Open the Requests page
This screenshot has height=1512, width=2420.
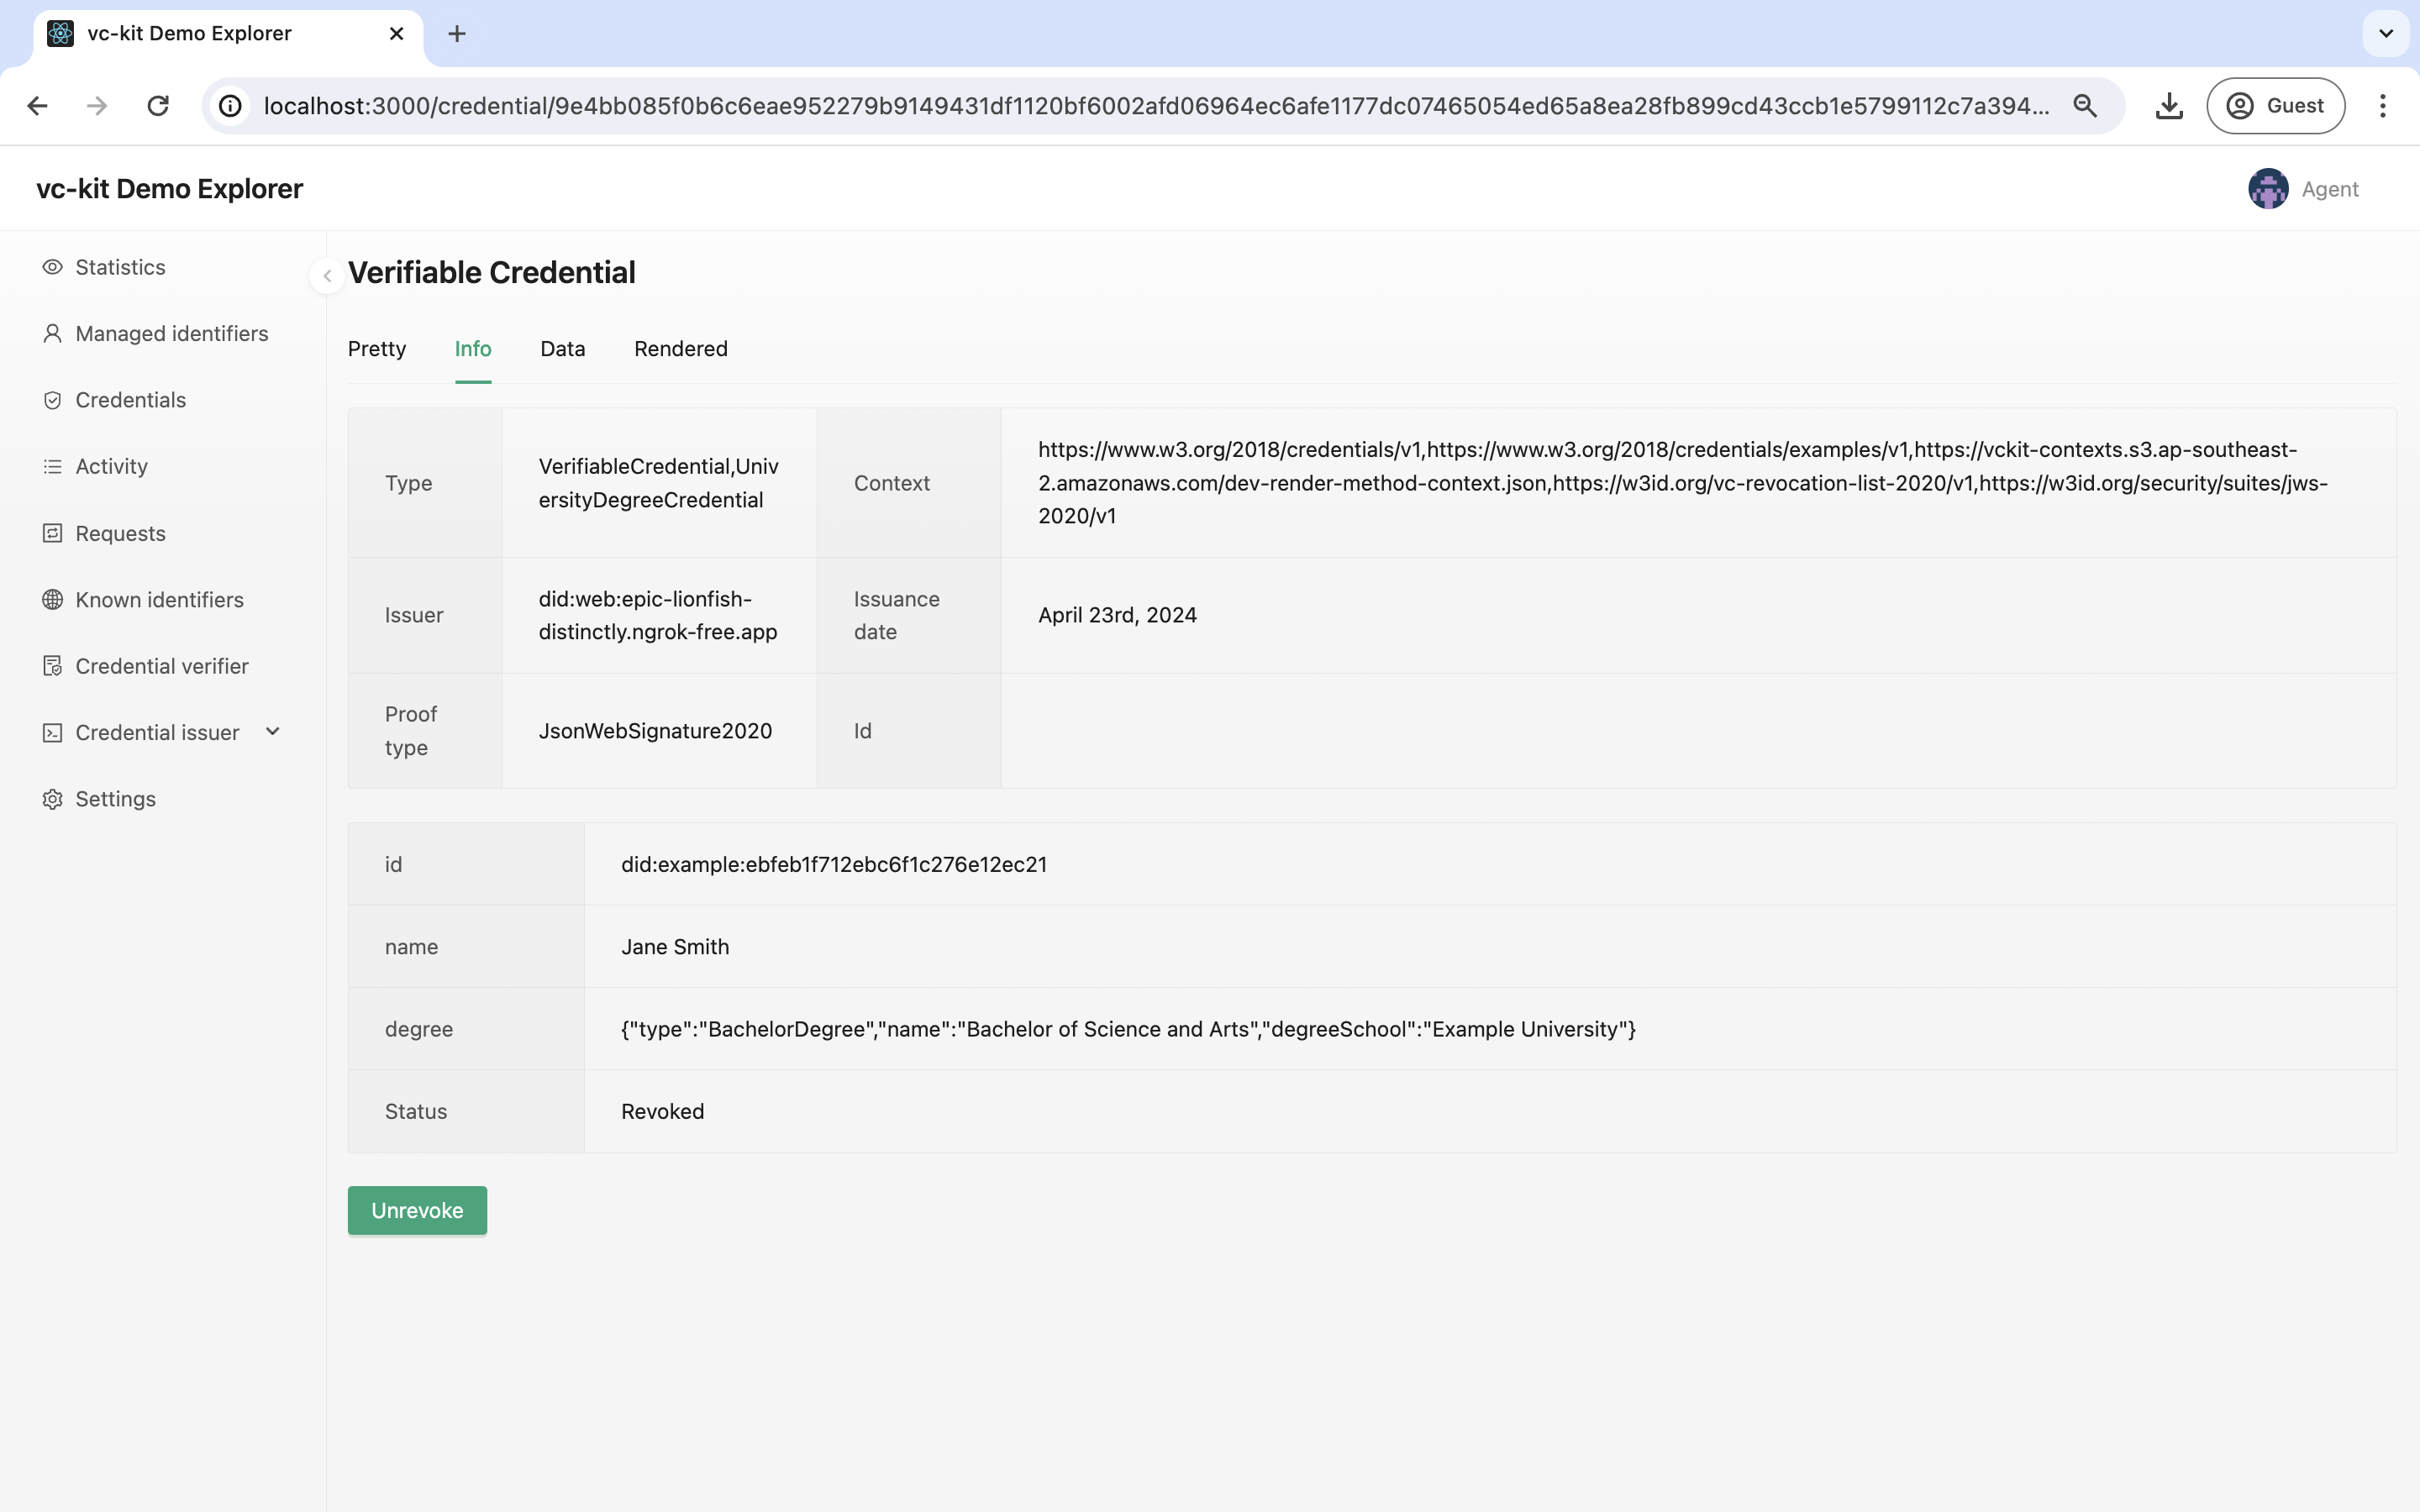121,533
